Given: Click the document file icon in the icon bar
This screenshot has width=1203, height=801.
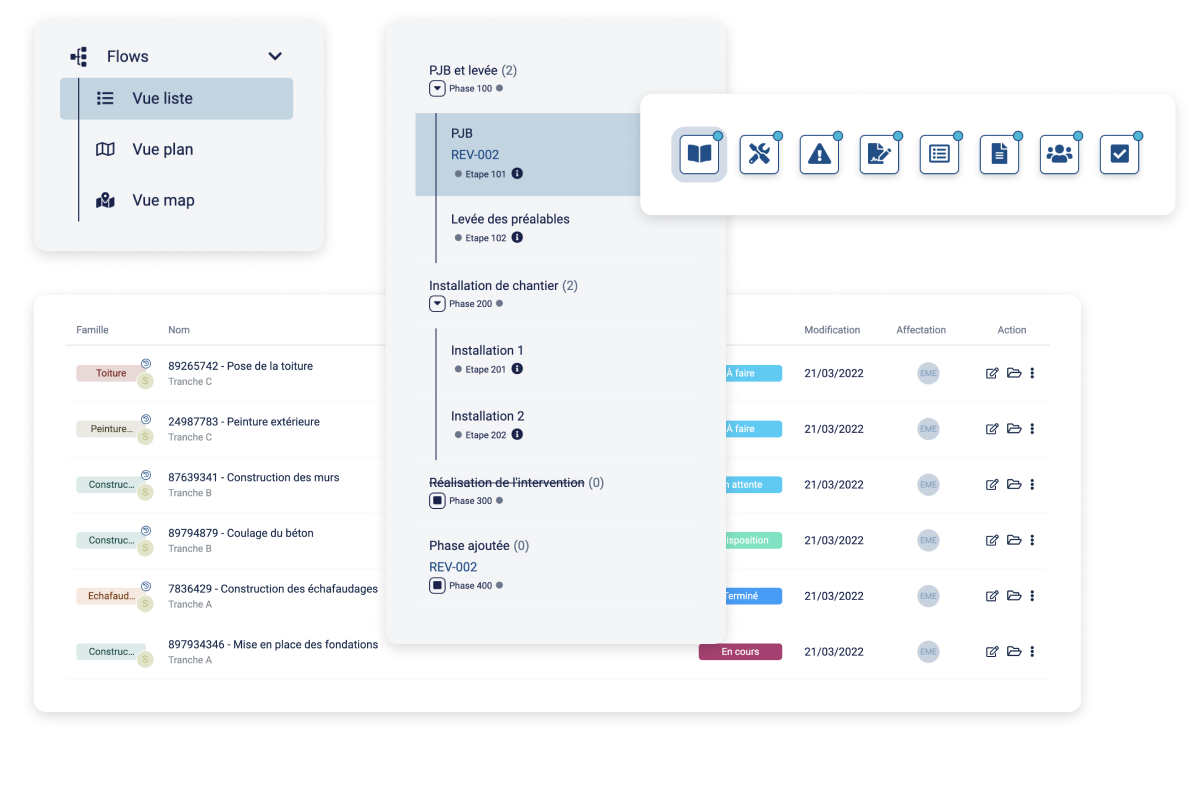Looking at the screenshot, I should (x=999, y=153).
